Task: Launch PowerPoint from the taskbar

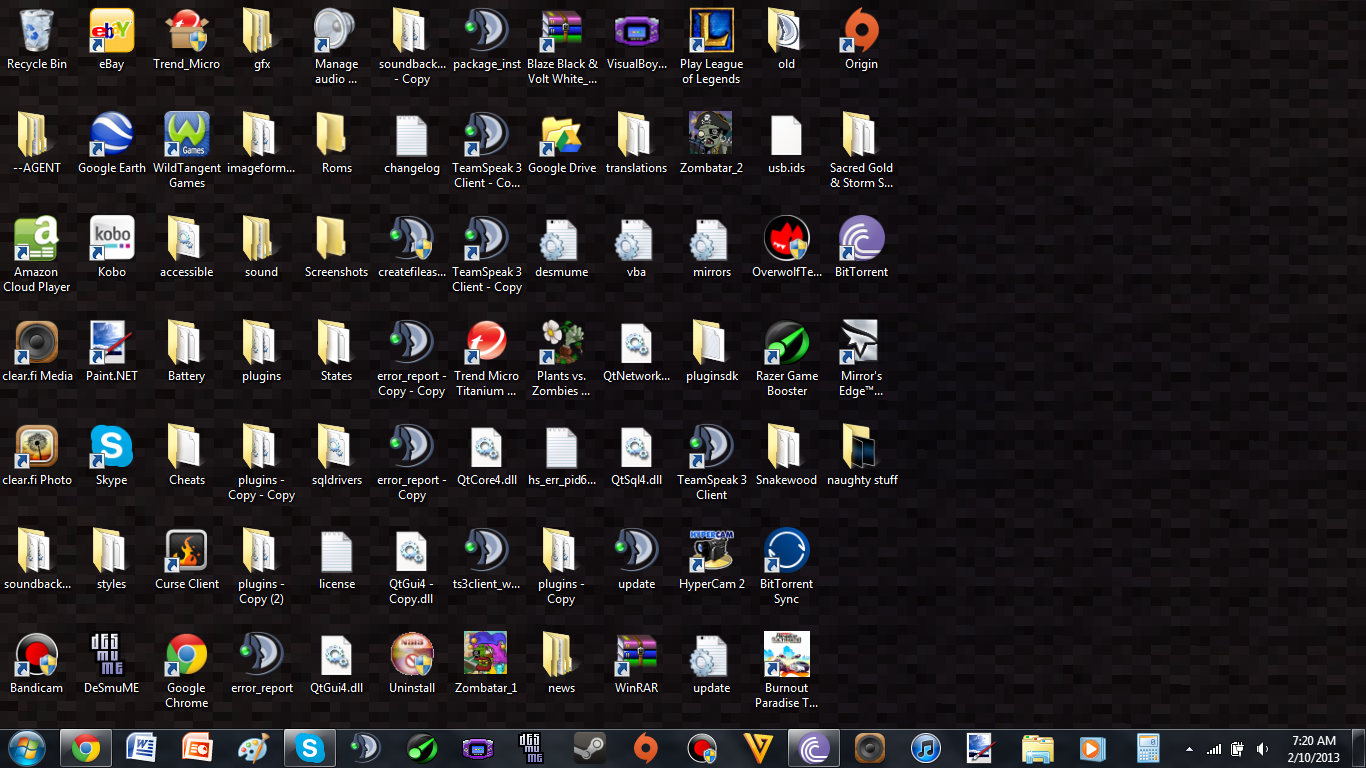Action: [198, 748]
